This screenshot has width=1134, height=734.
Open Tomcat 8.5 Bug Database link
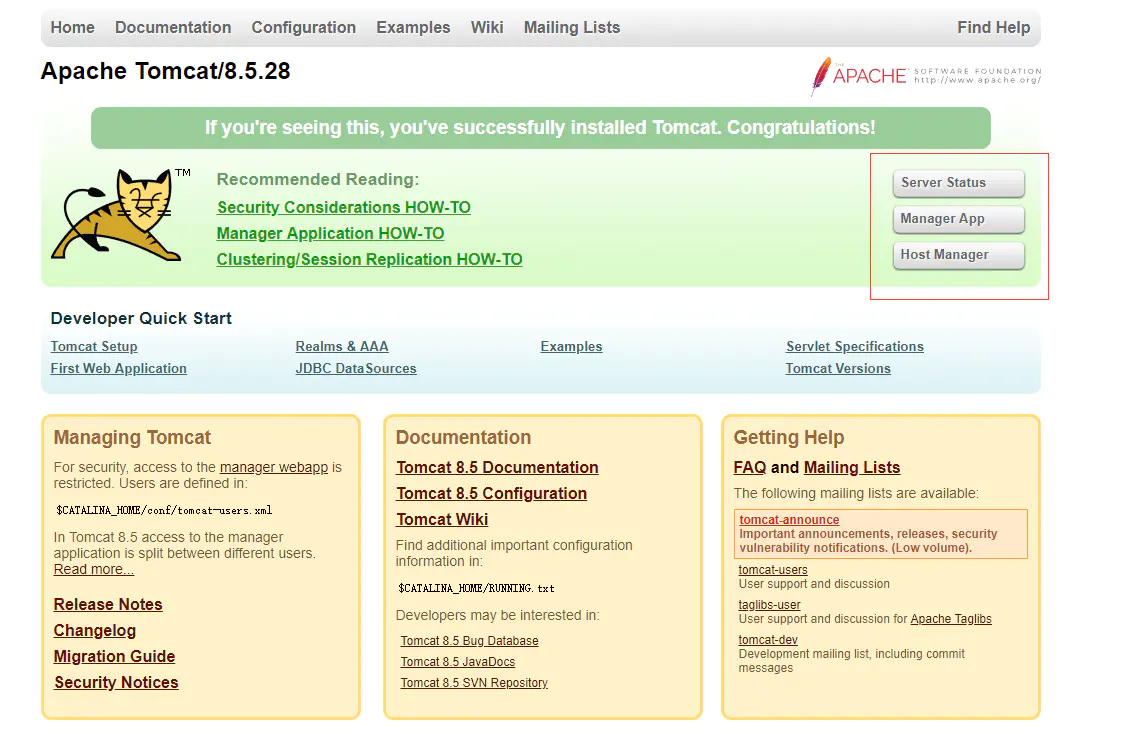click(x=469, y=641)
